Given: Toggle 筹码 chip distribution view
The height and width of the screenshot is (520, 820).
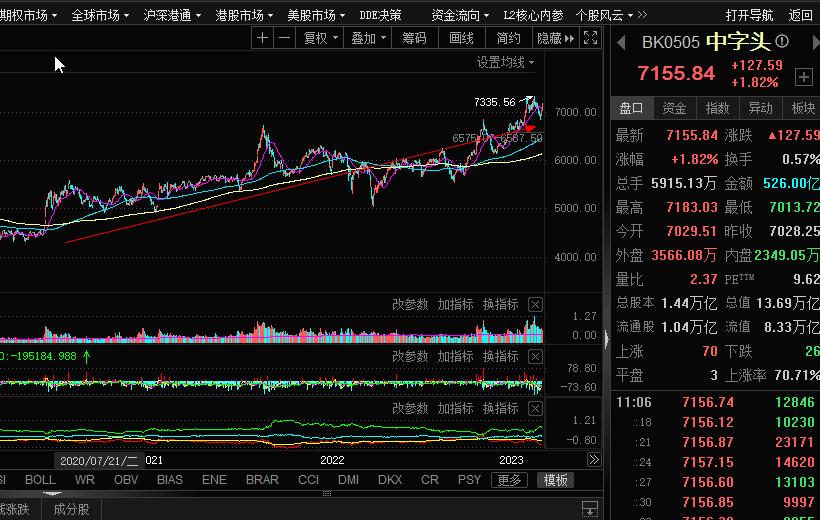Looking at the screenshot, I should coord(414,38).
